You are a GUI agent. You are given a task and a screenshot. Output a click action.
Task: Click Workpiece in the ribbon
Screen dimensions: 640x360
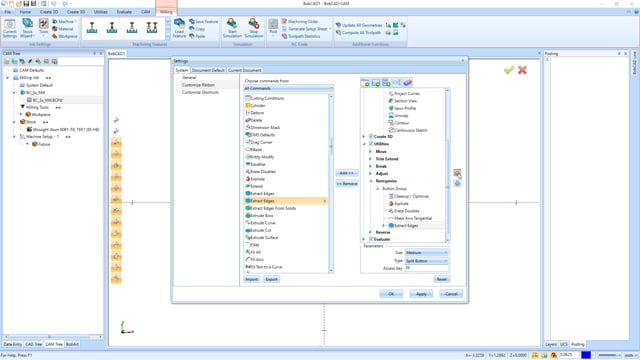(x=65, y=36)
